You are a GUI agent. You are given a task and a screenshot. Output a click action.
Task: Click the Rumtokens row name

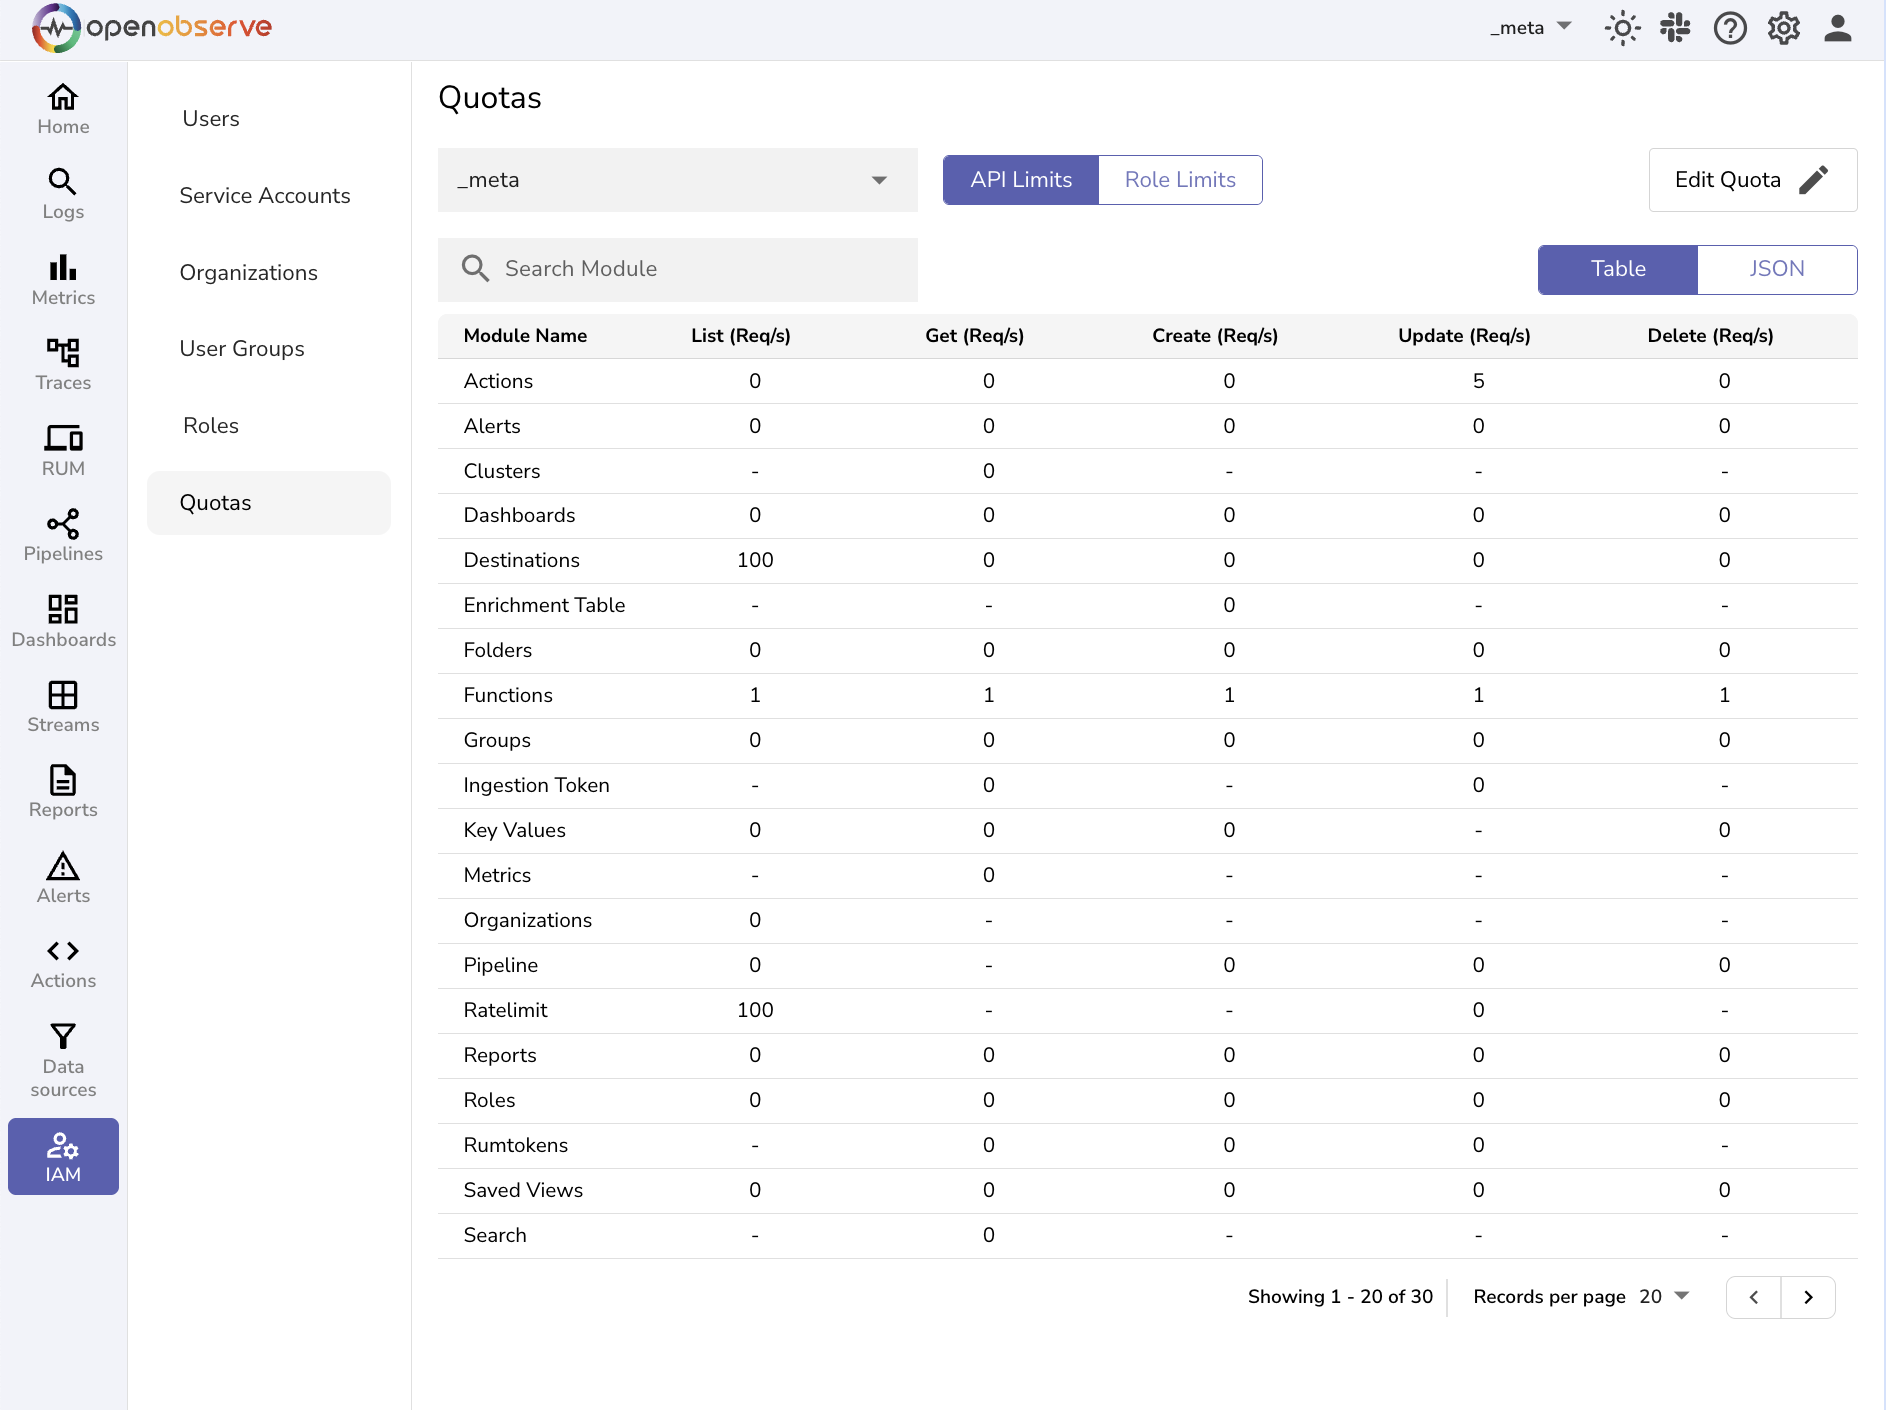pos(515,1145)
